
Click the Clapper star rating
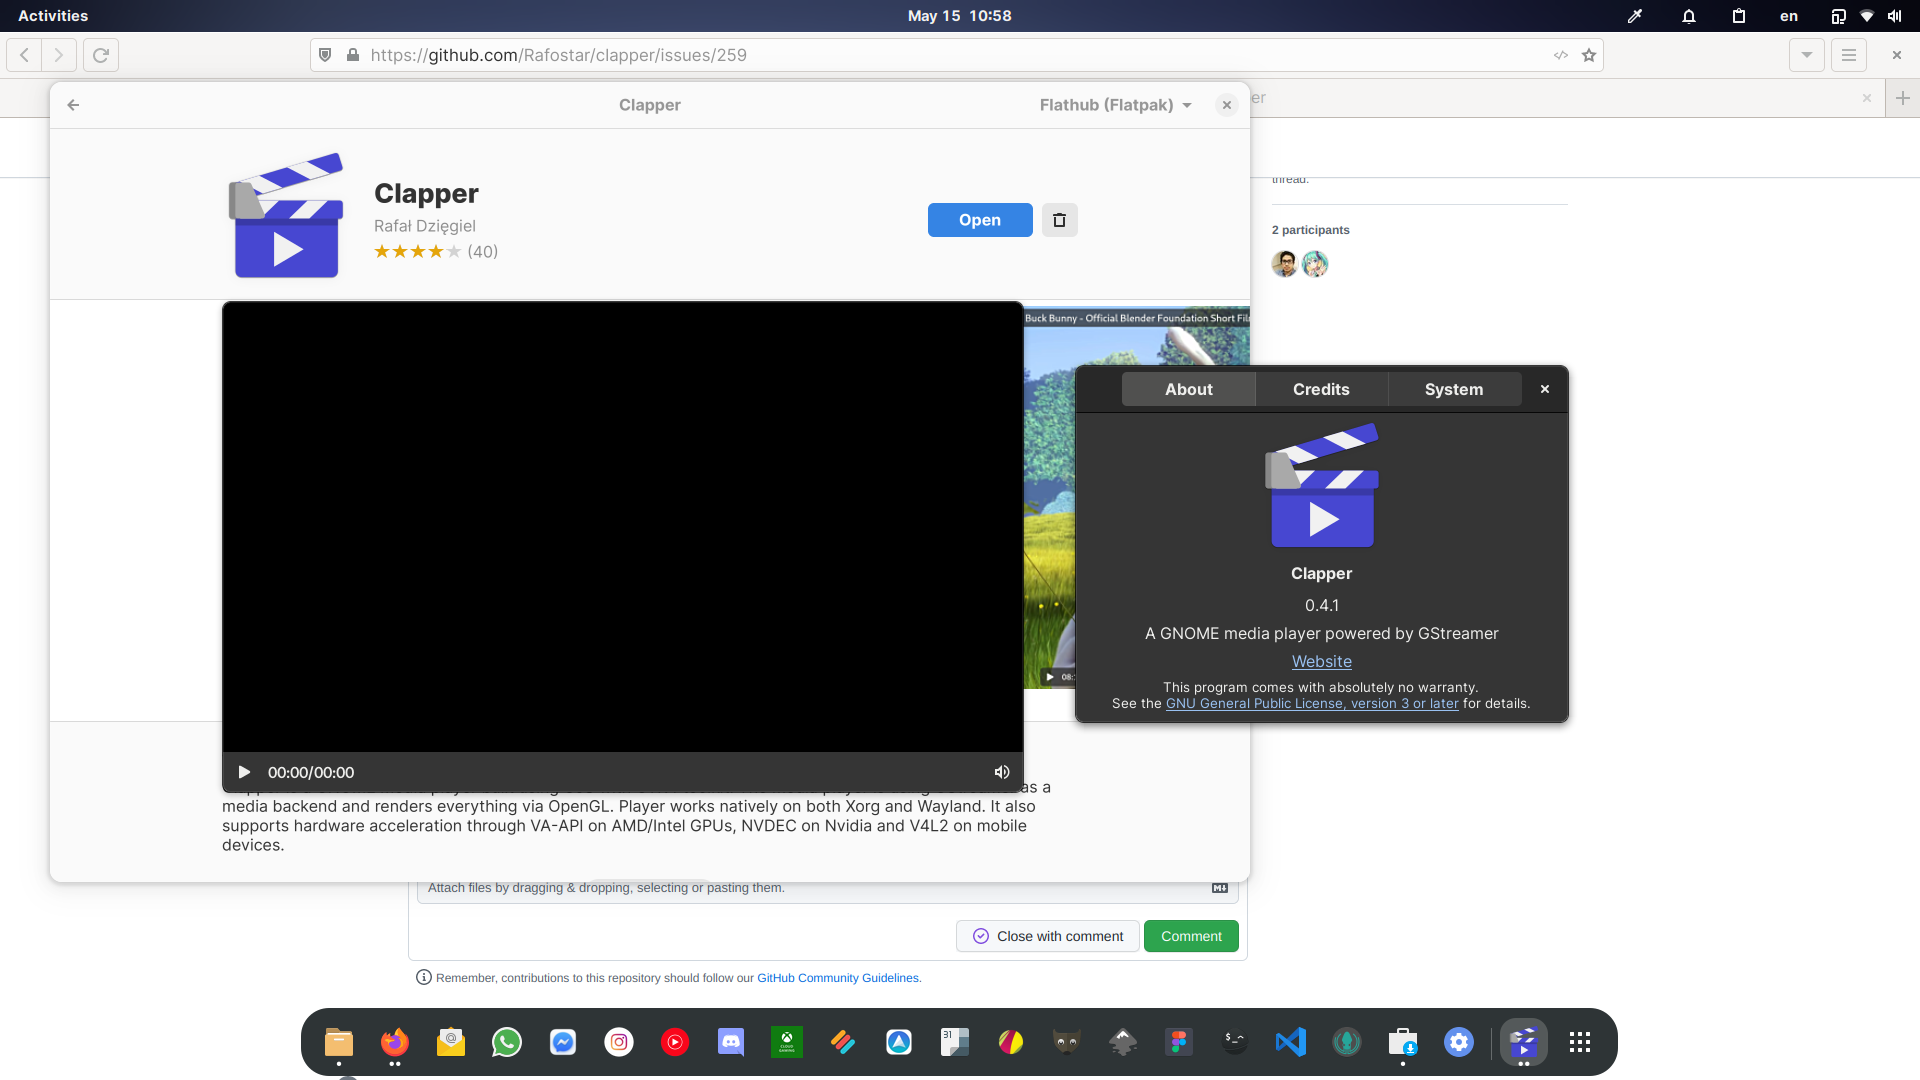pos(418,252)
